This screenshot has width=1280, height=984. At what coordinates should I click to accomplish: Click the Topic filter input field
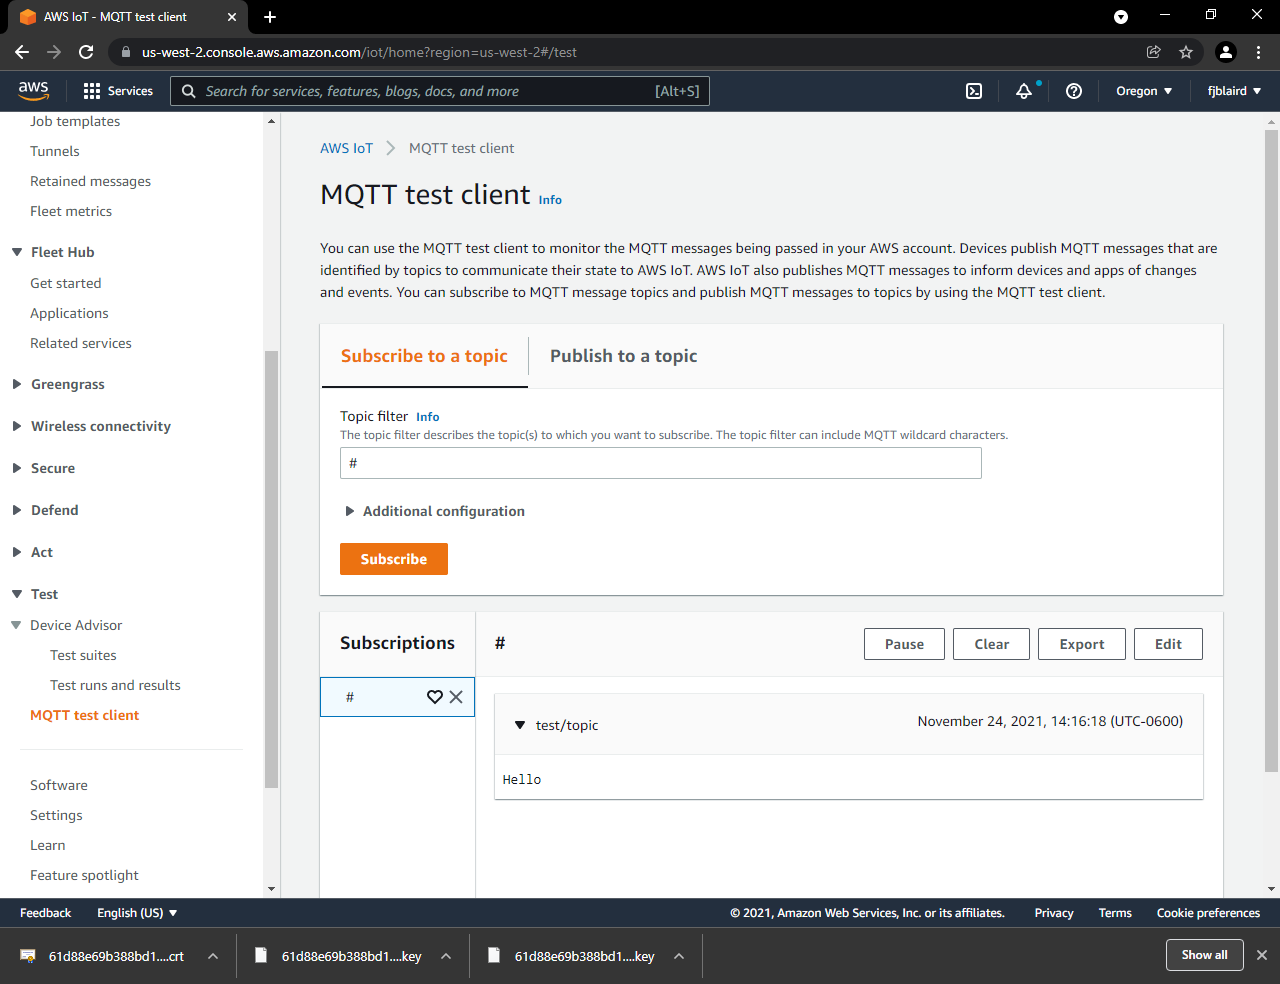click(660, 463)
